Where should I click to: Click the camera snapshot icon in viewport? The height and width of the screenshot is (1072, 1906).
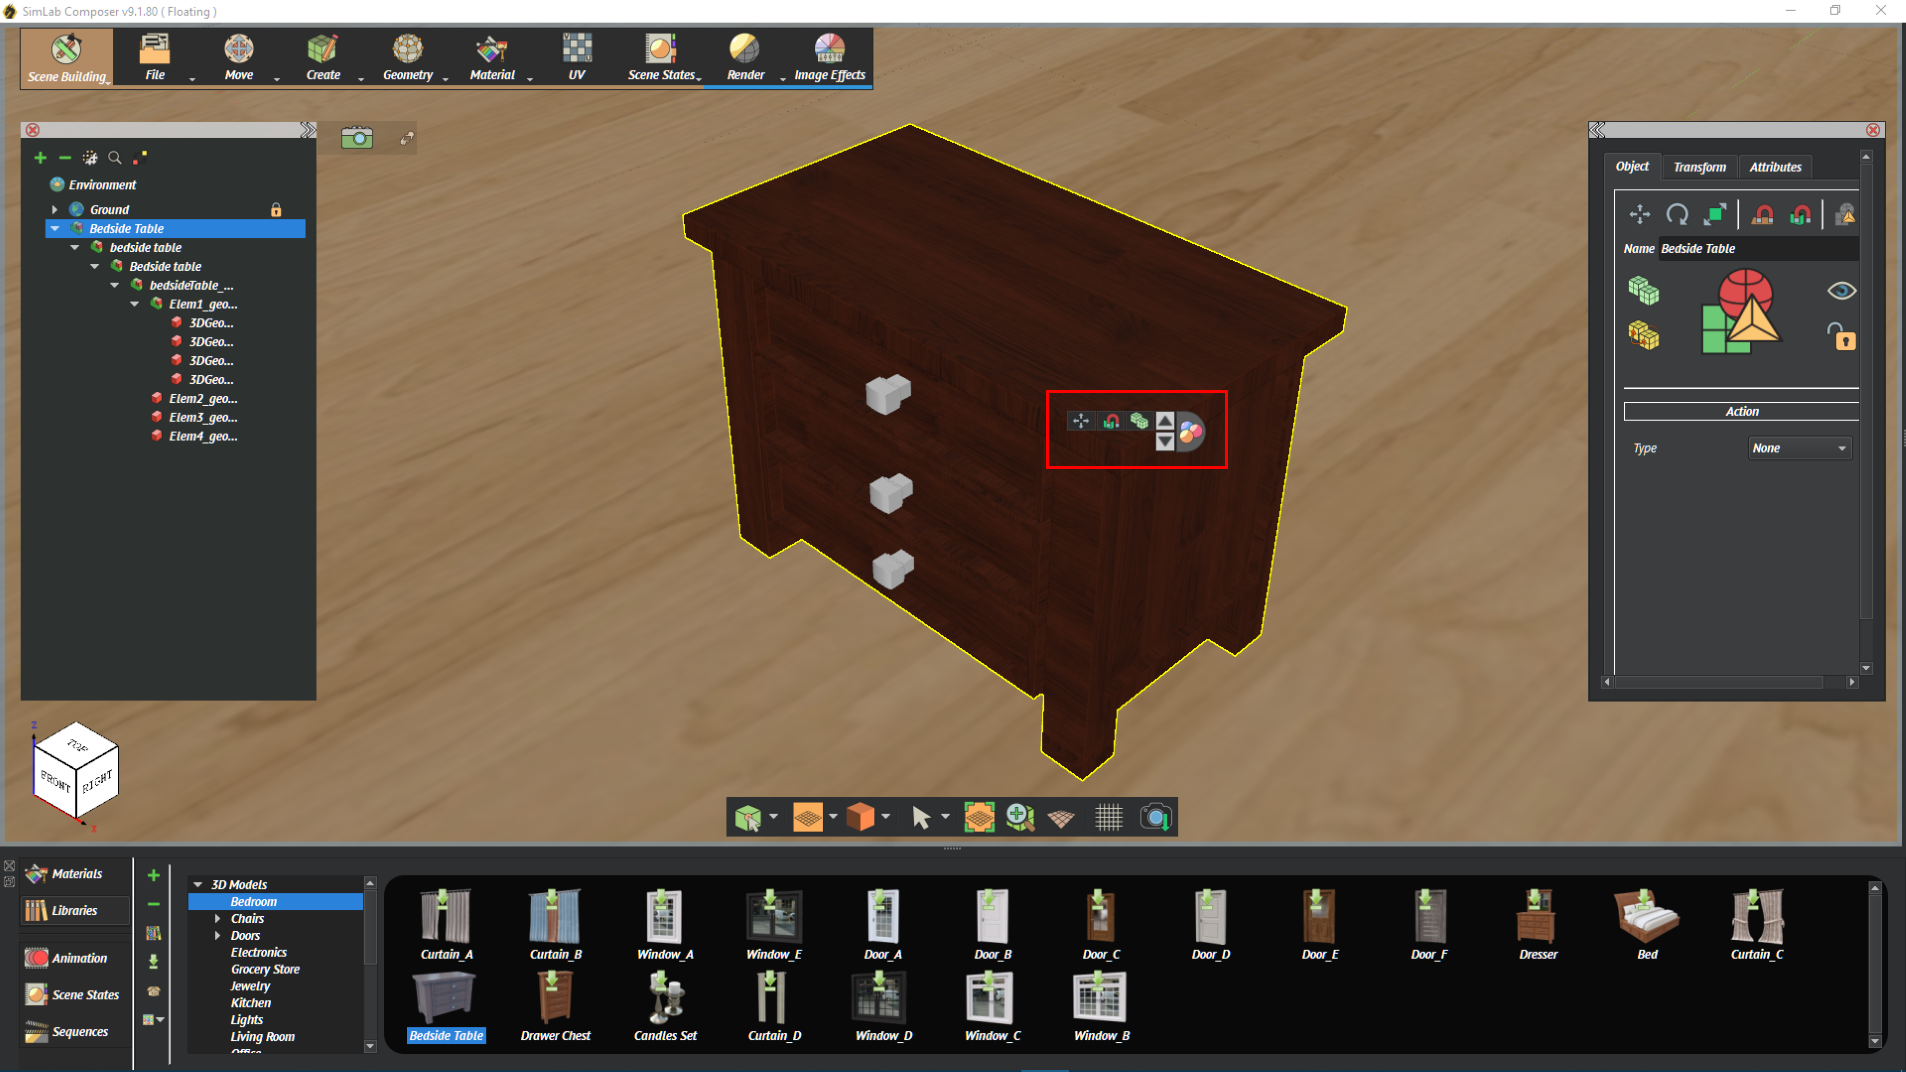click(357, 138)
